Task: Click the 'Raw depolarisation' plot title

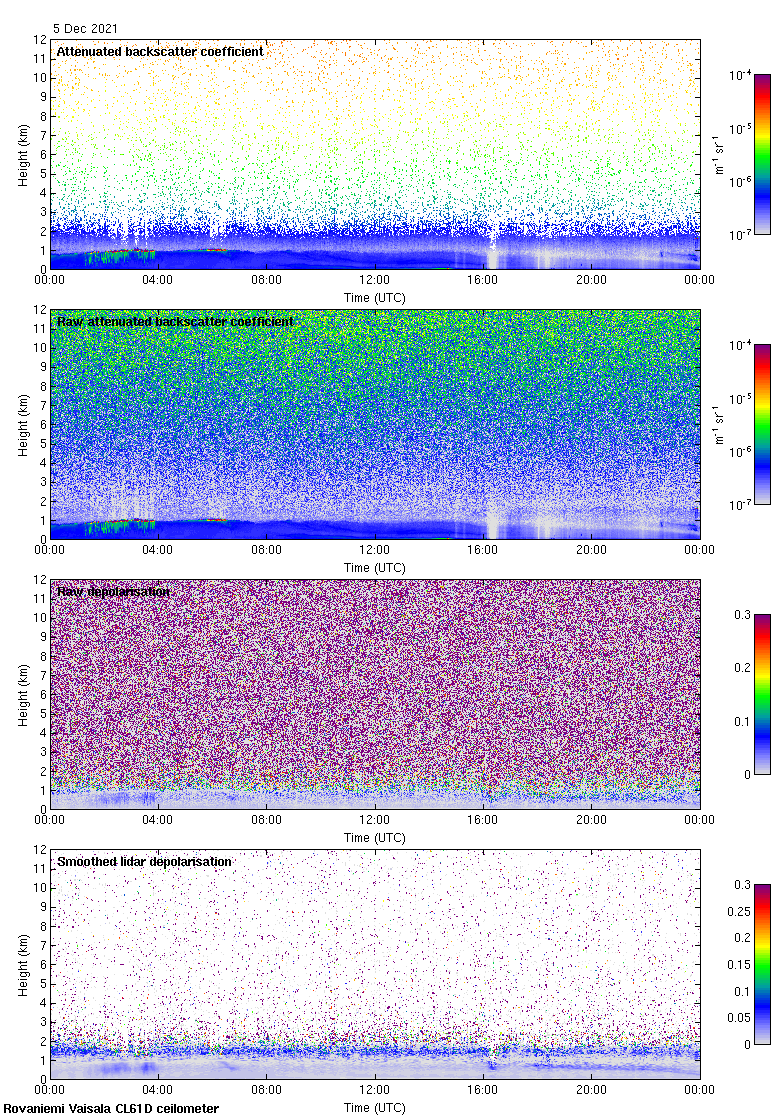Action: (x=114, y=591)
